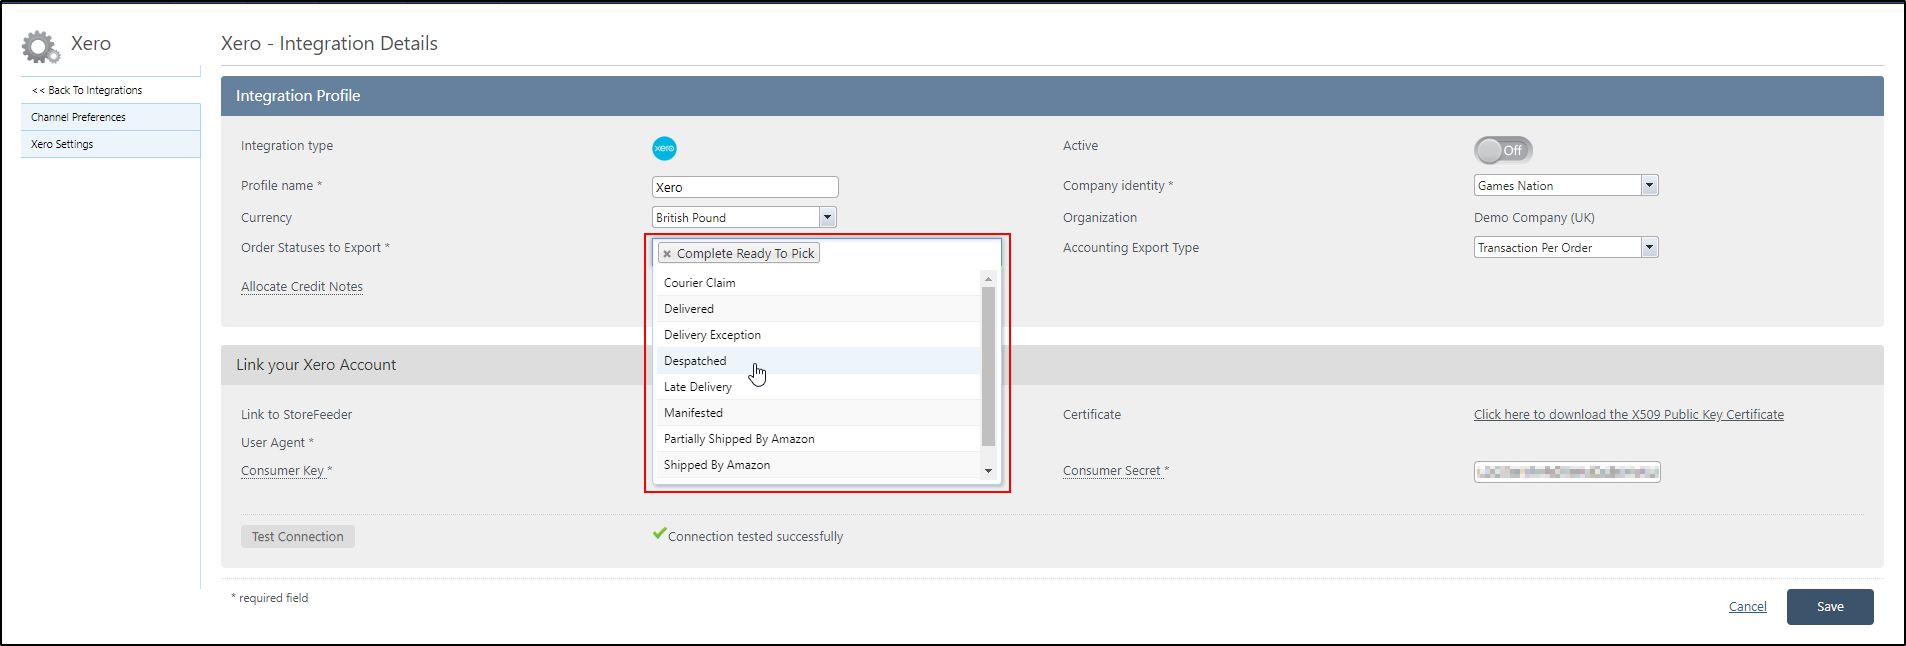Select Delivered order status
This screenshot has height=646, width=1906.
coord(817,309)
